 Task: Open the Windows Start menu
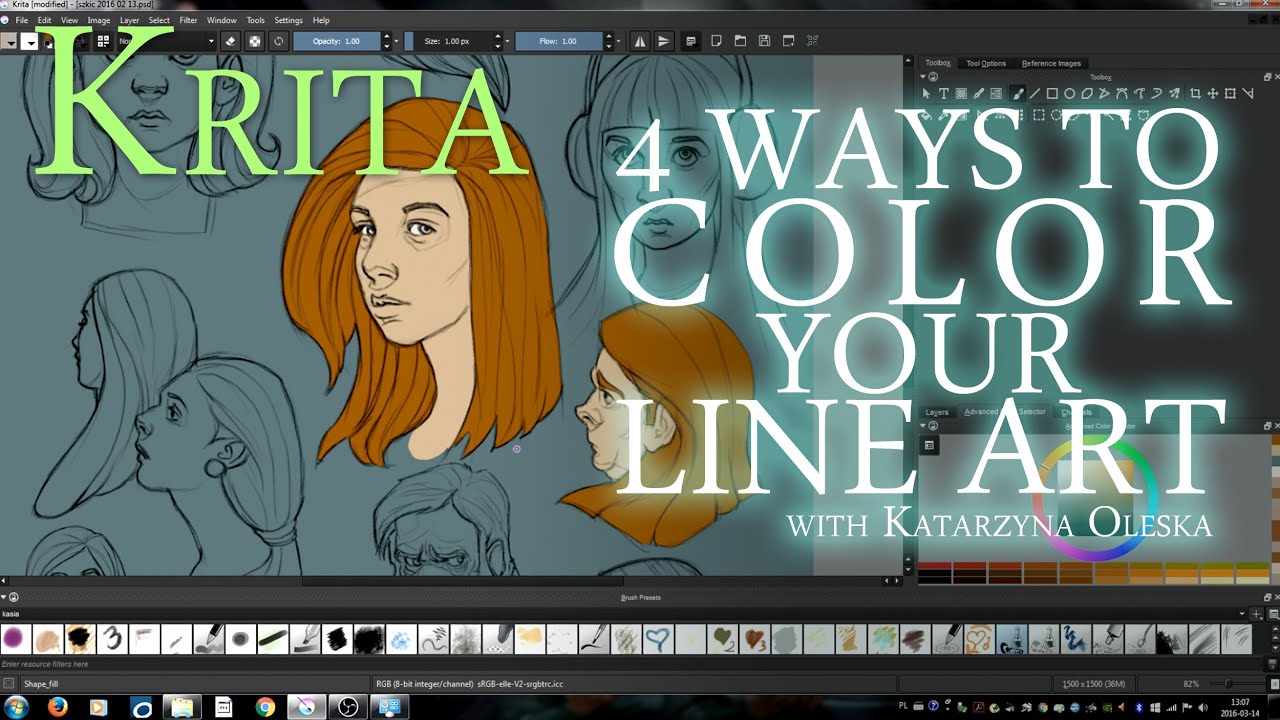click(x=17, y=707)
